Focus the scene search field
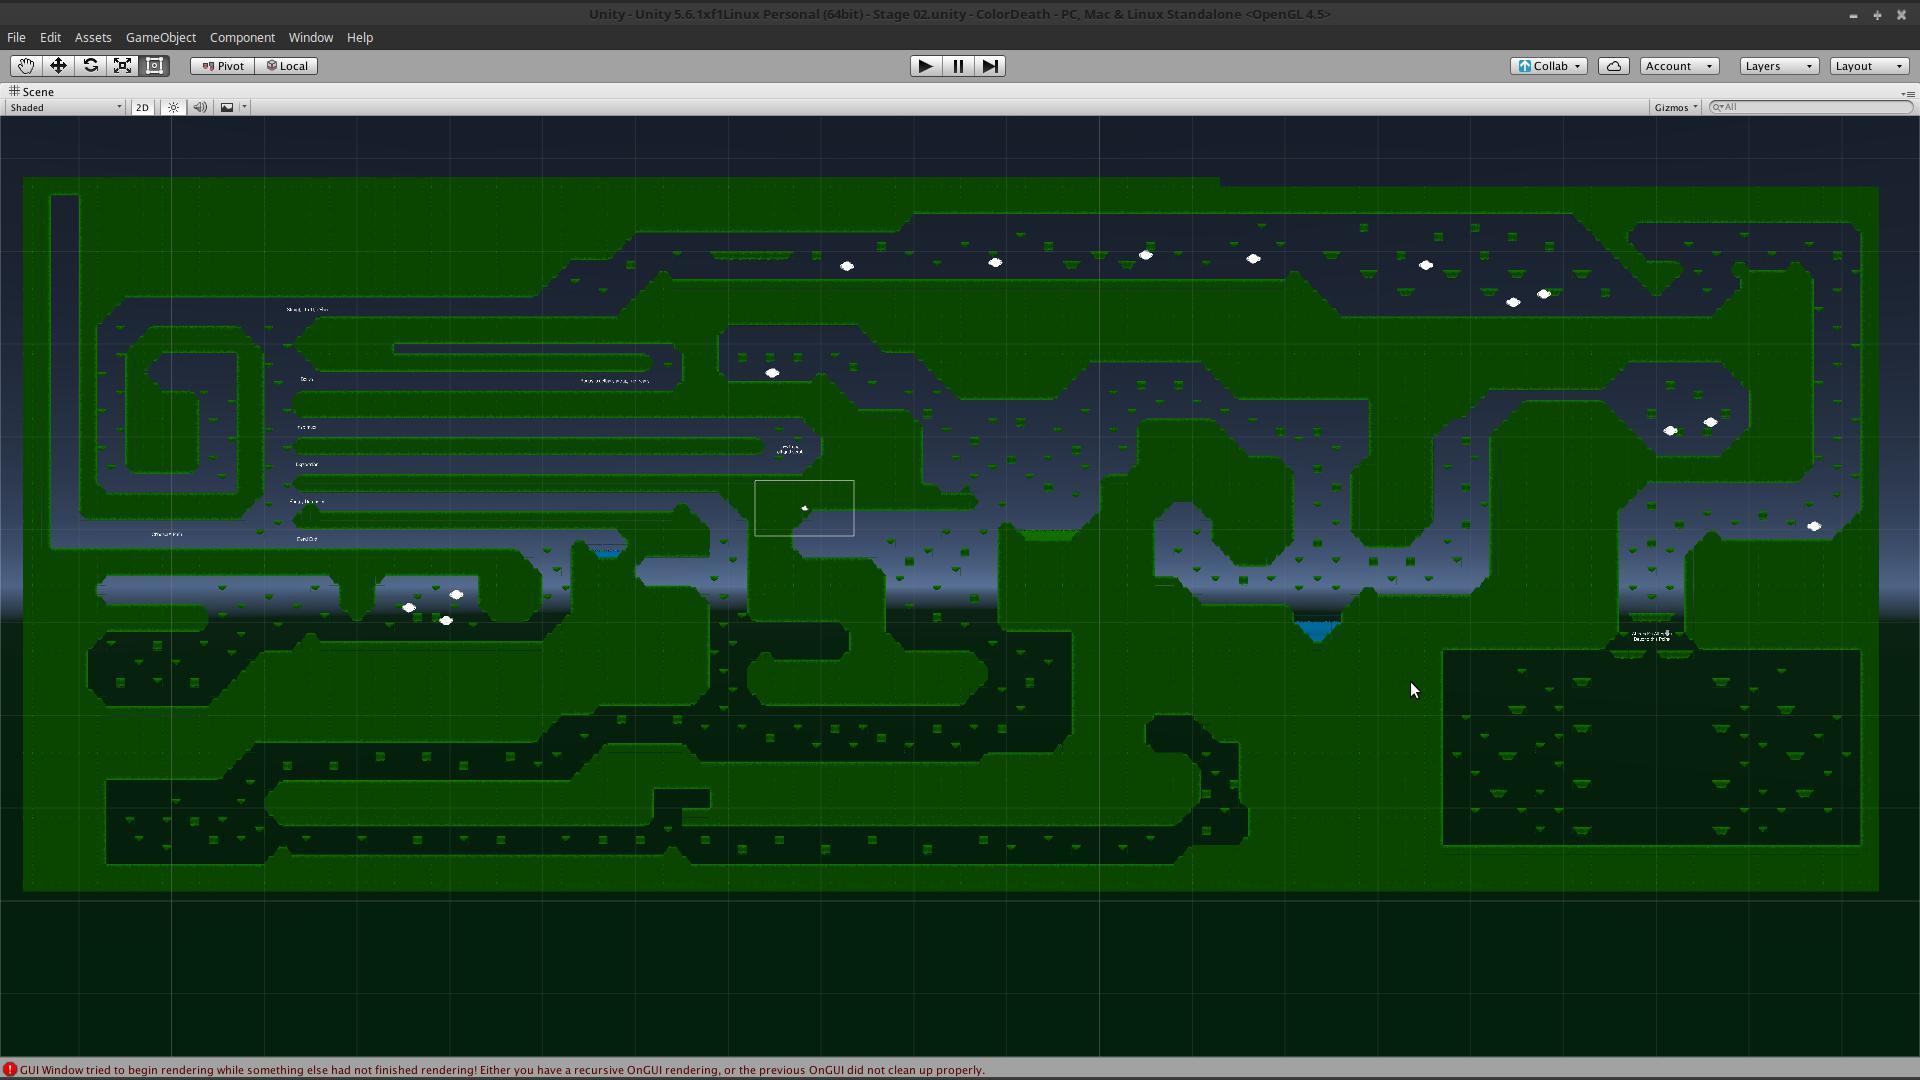Screen dimensions: 1920x1080 [x=1811, y=107]
